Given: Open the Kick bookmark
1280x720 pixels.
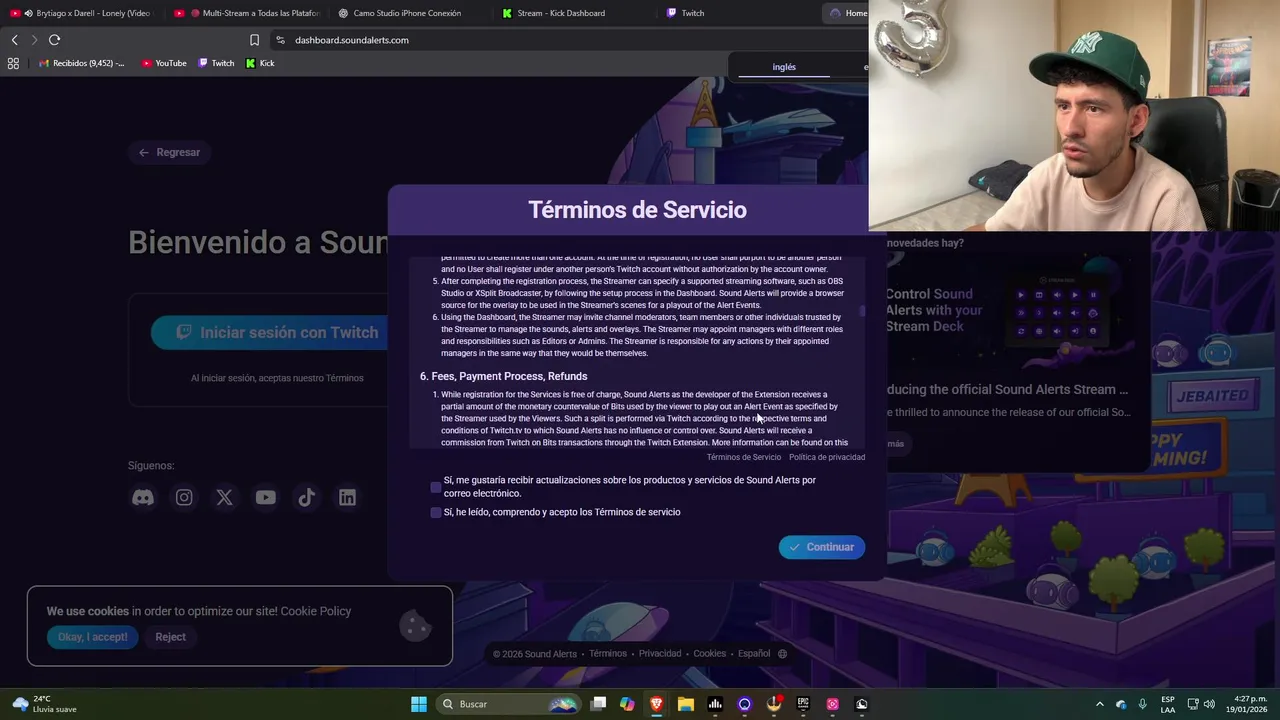Looking at the screenshot, I should [x=260, y=63].
